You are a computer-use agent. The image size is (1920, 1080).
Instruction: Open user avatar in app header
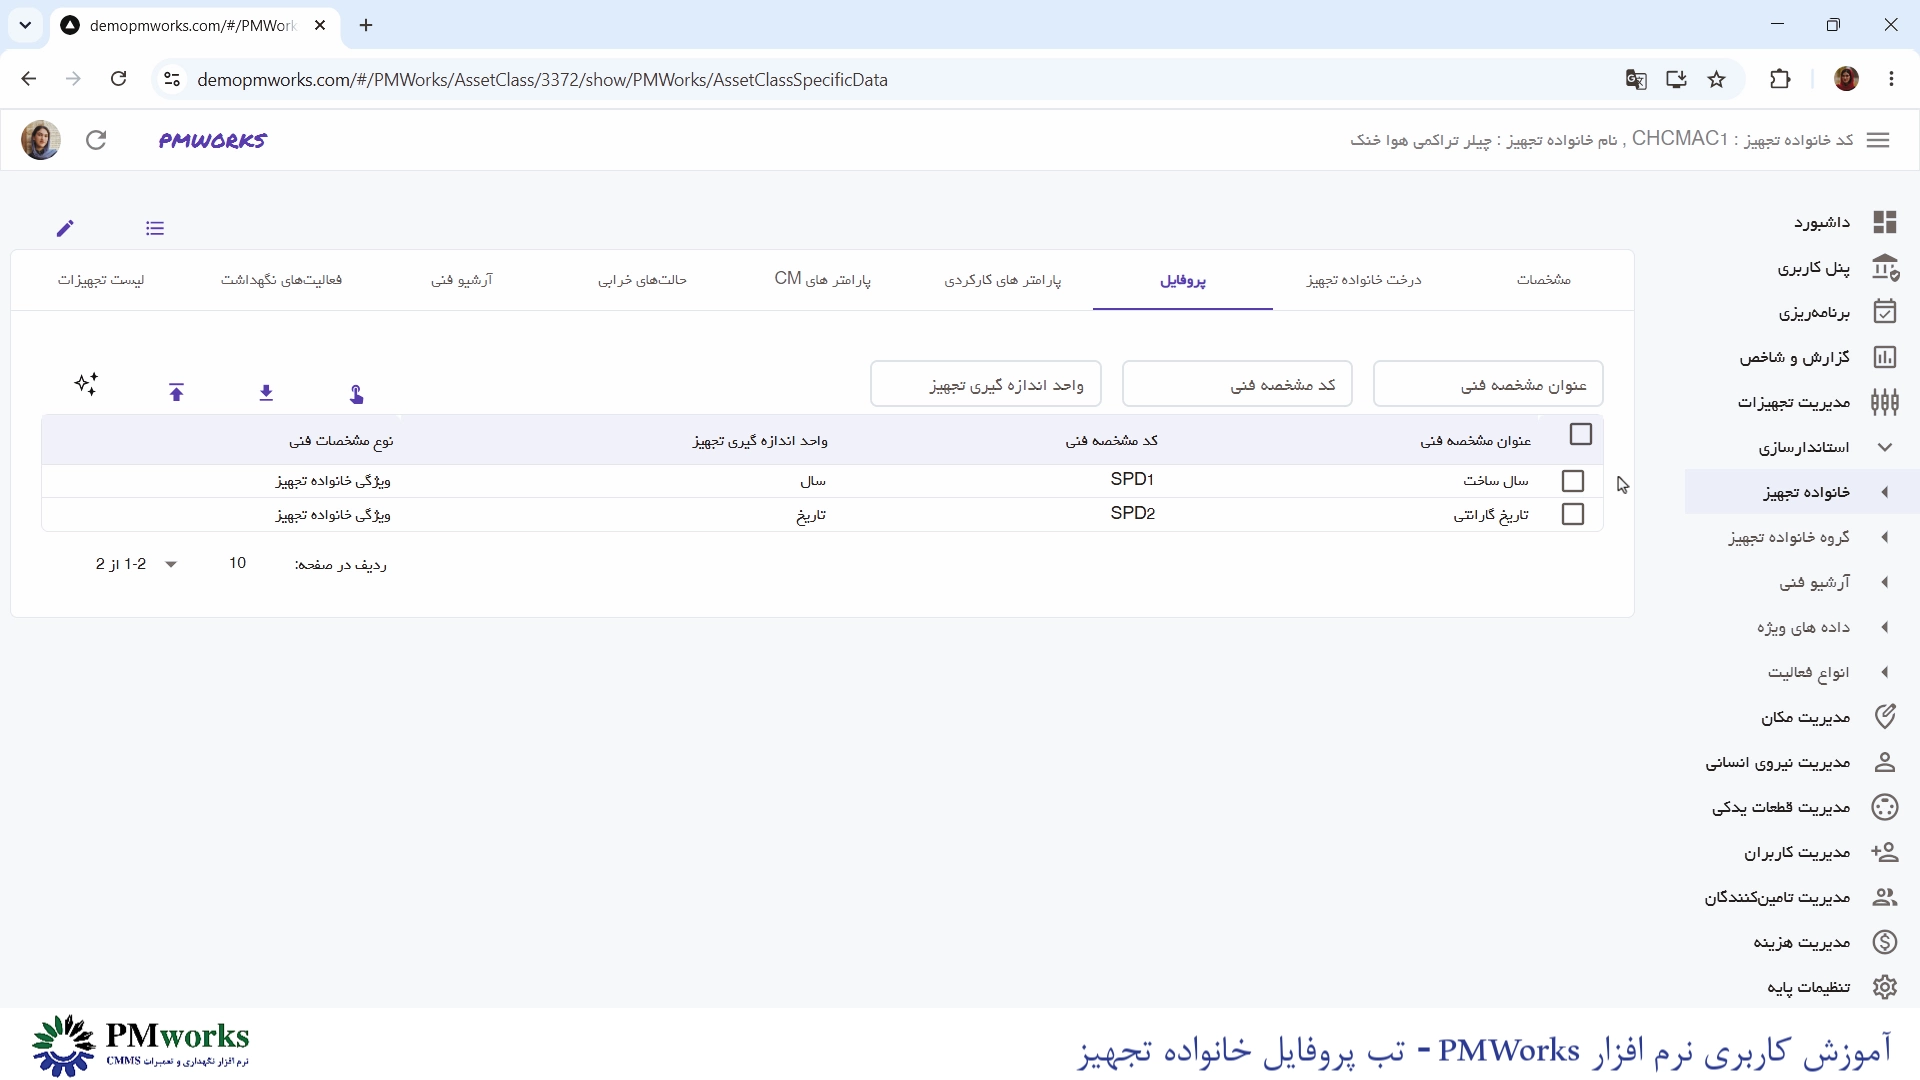[41, 140]
